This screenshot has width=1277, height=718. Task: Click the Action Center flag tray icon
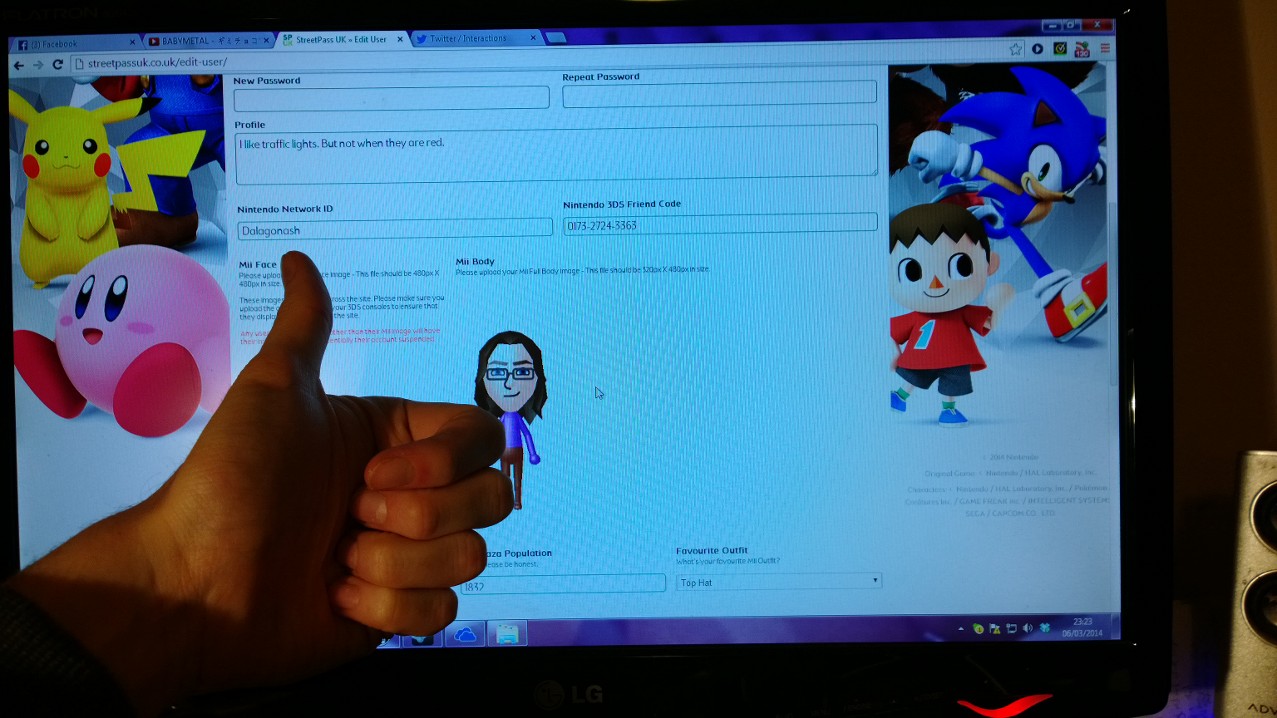click(x=995, y=629)
